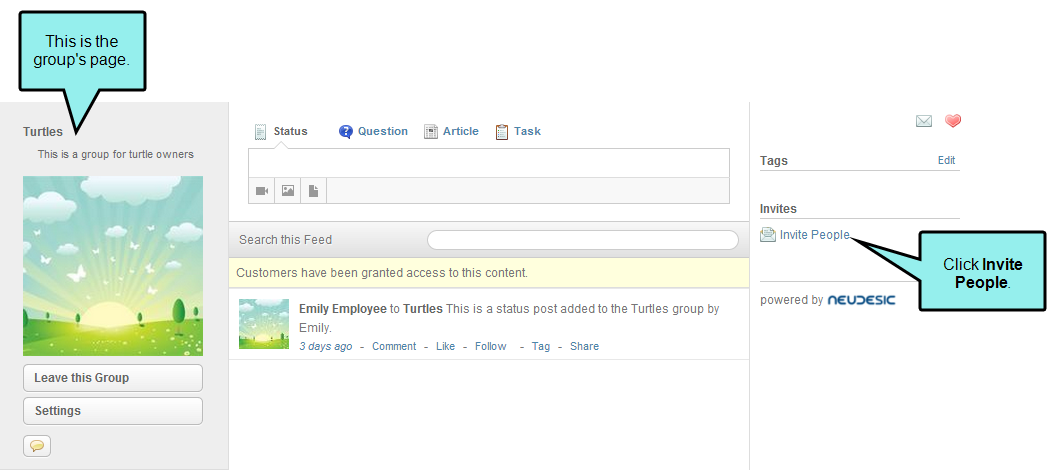Image resolution: width=1058 pixels, height=470 pixels.
Task: Click the Search this Feed field
Action: (583, 239)
